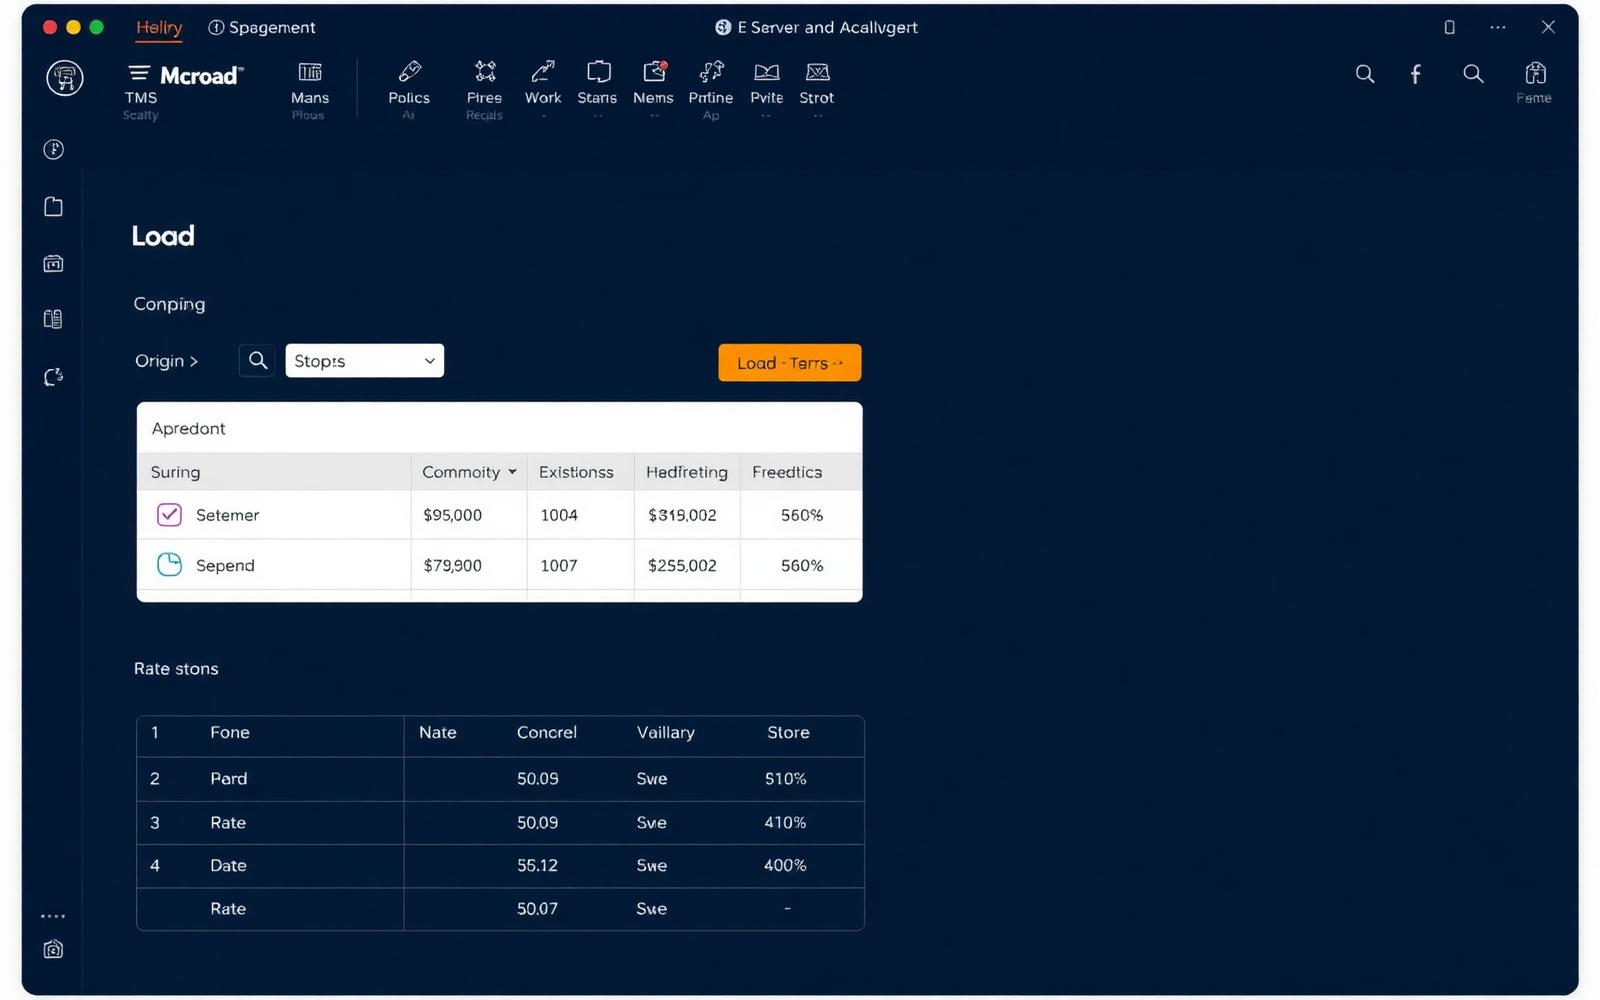Open the Strot toolbar icon

pos(817,72)
